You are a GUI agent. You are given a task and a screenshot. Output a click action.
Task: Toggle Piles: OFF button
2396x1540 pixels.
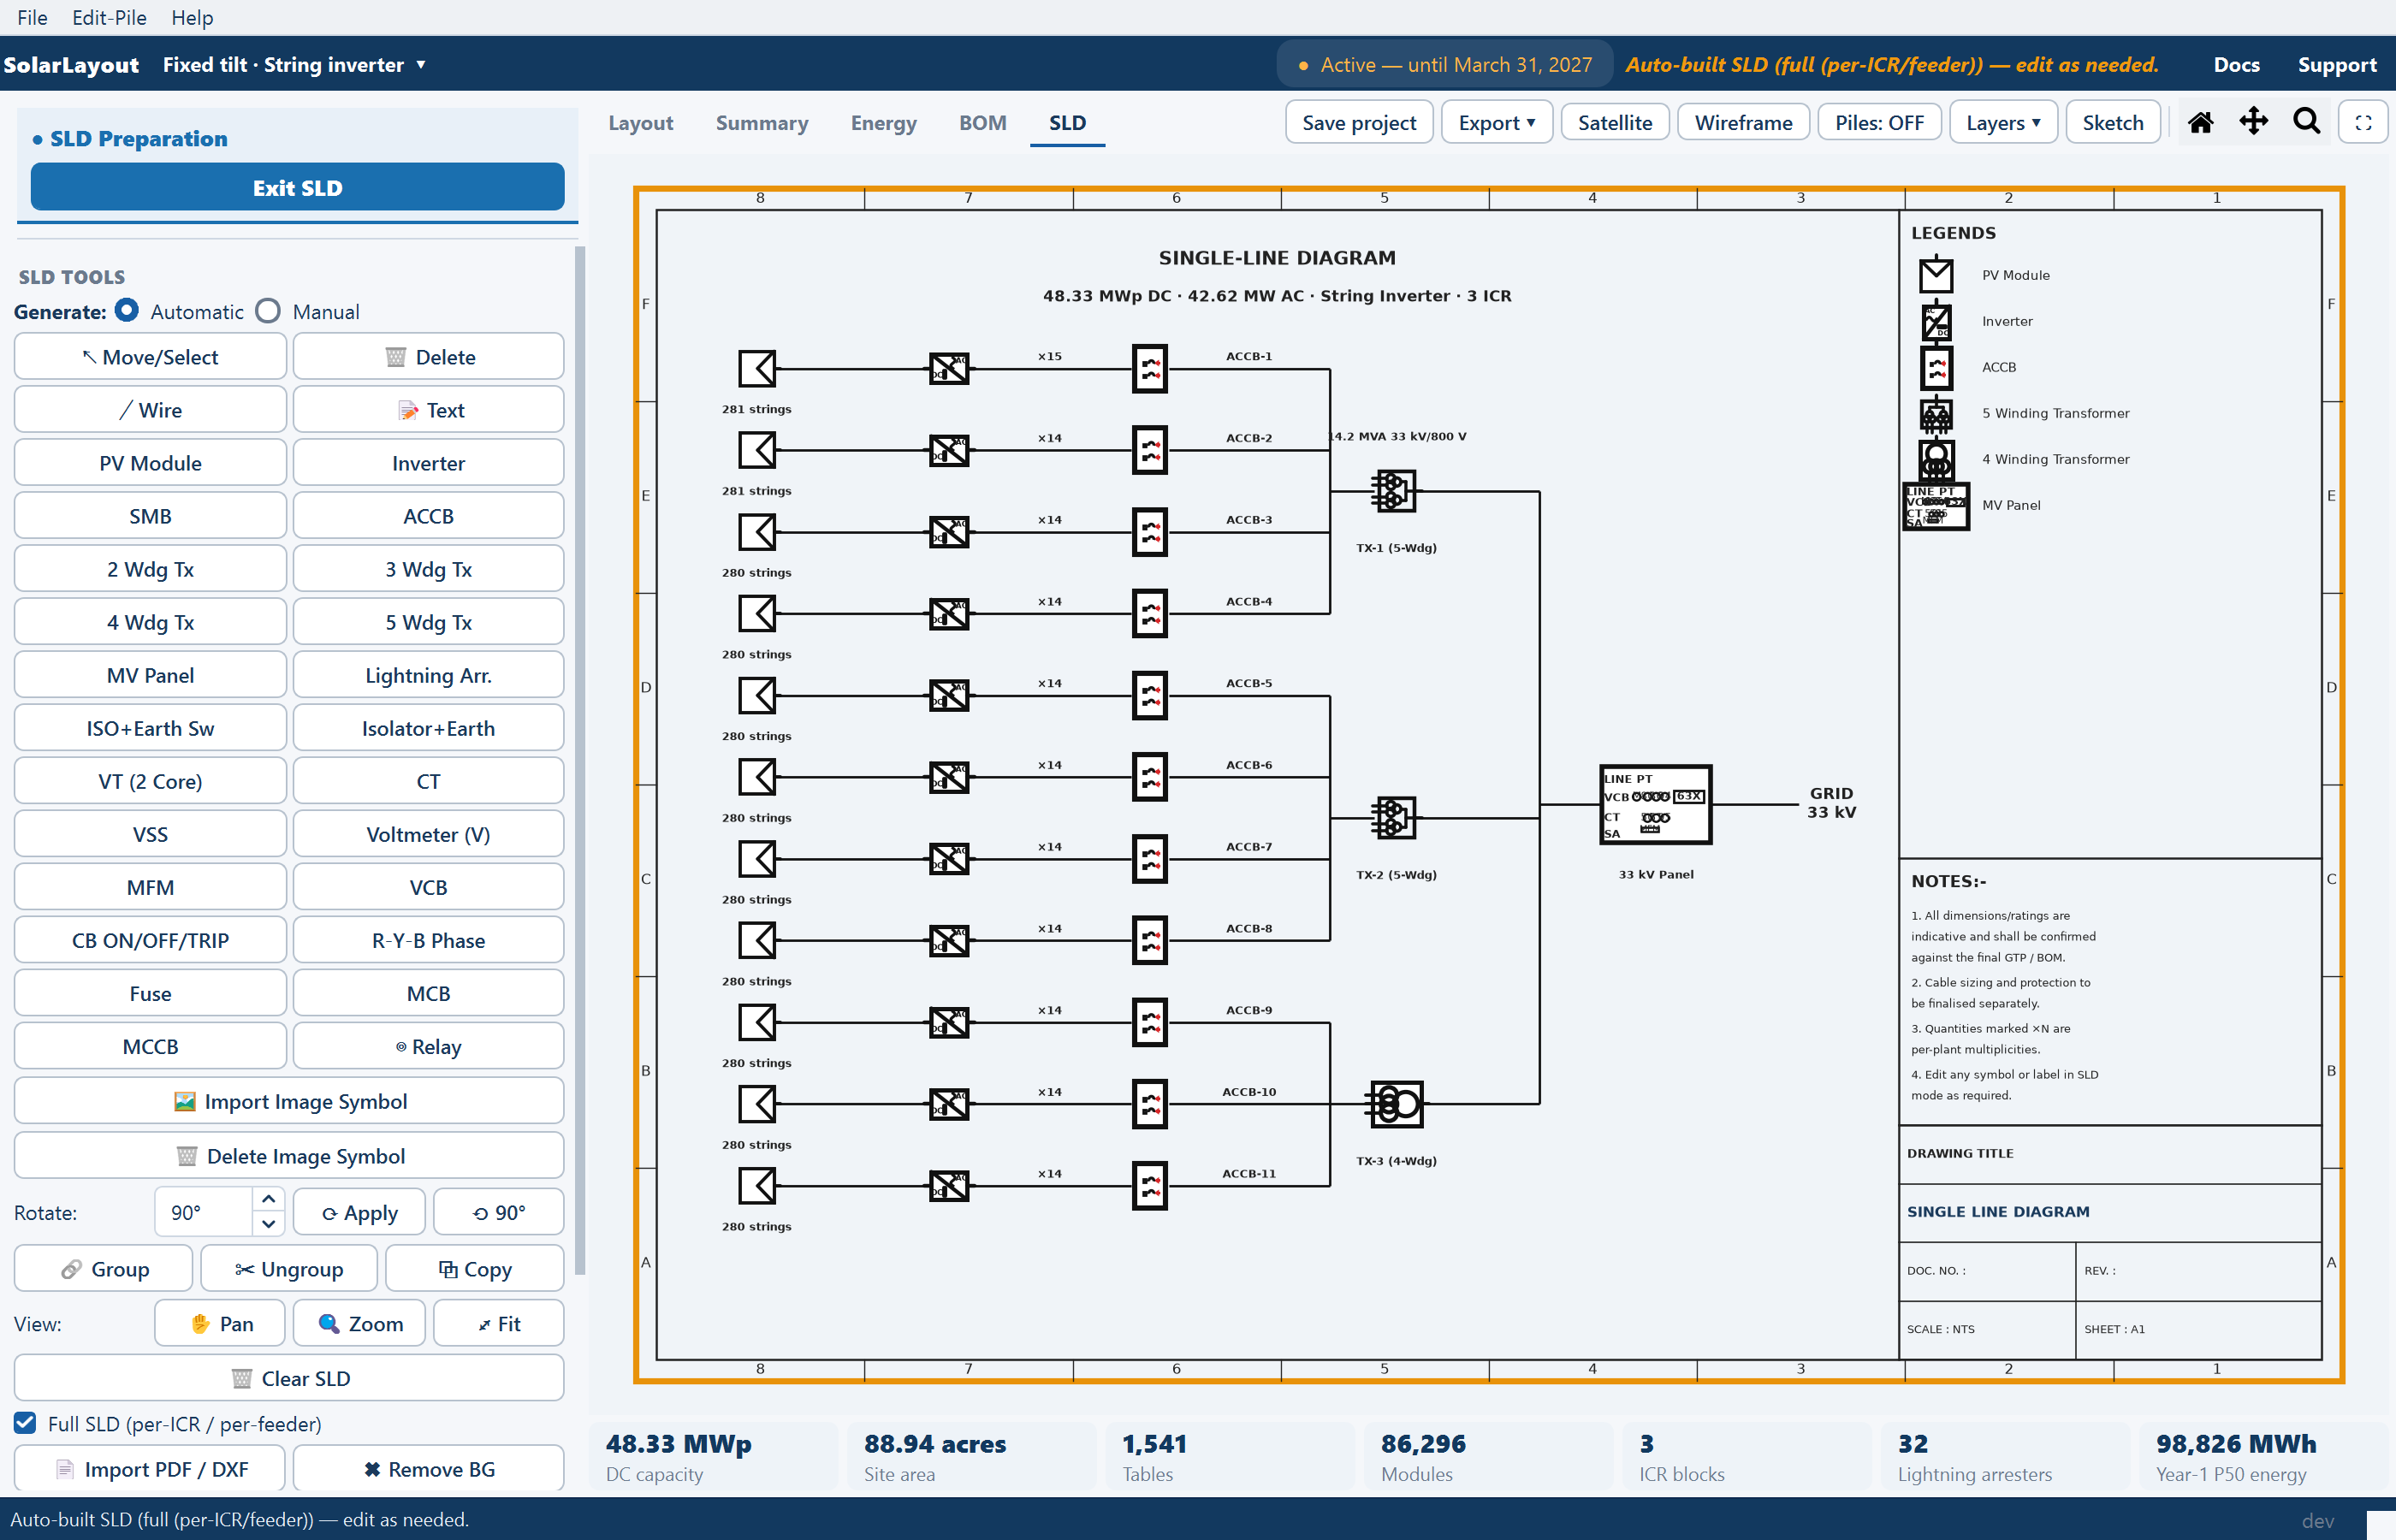(1878, 122)
